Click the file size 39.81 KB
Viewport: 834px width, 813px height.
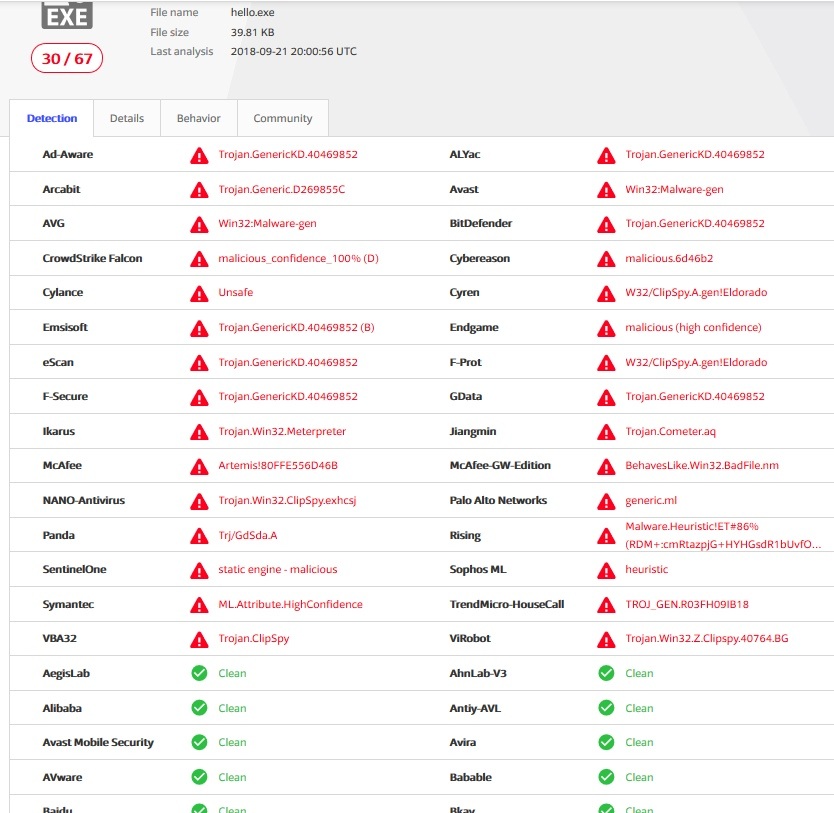253,32
